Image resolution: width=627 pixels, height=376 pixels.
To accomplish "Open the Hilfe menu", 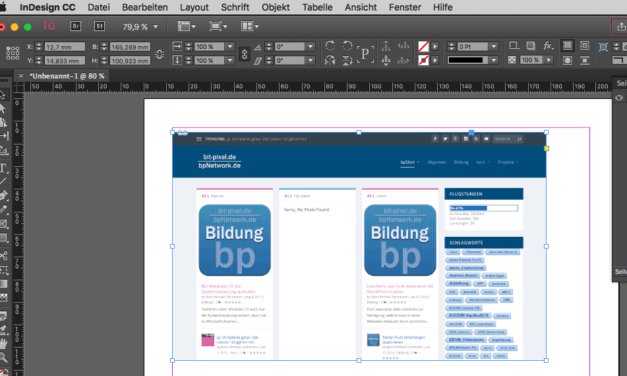I will click(443, 7).
